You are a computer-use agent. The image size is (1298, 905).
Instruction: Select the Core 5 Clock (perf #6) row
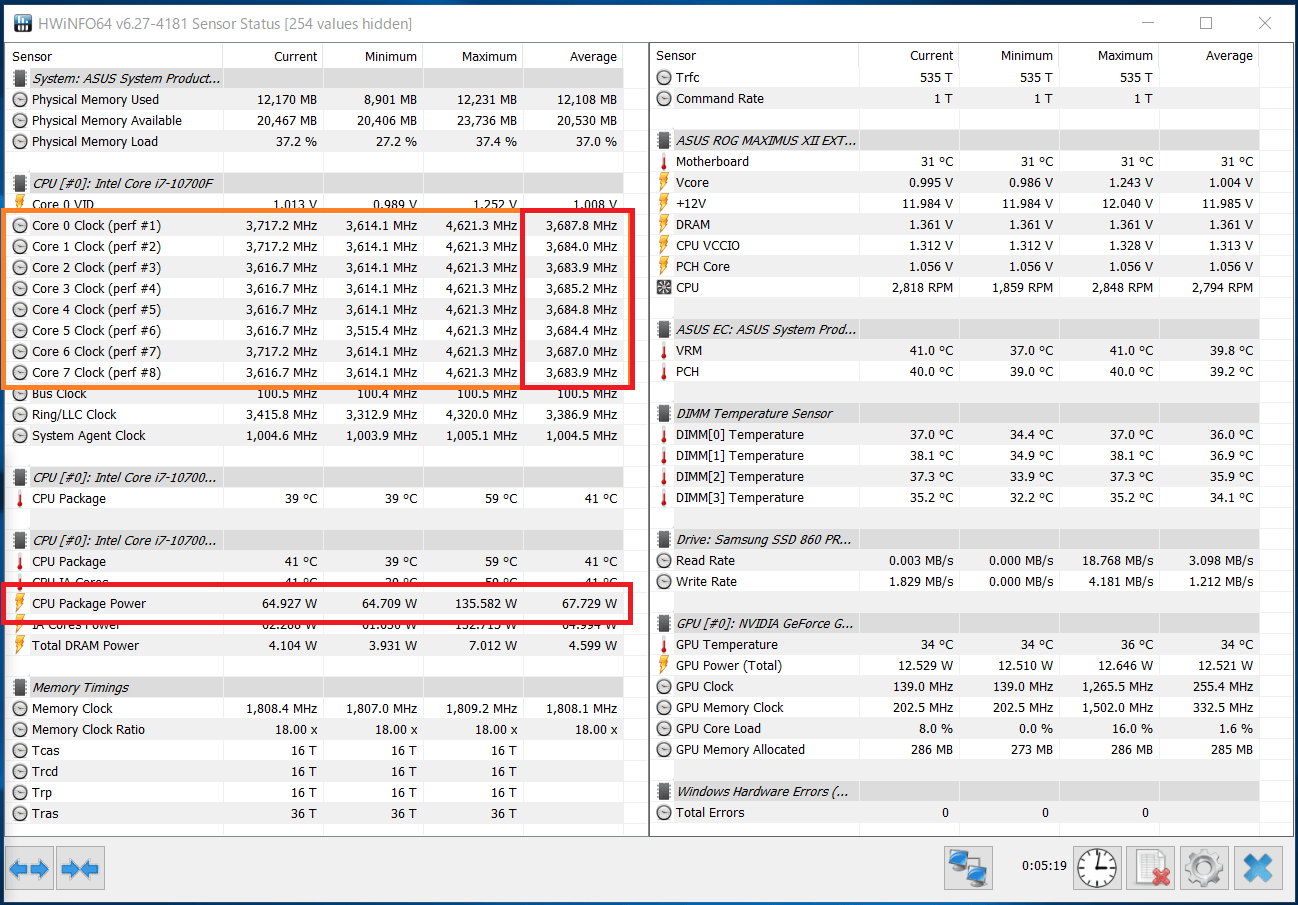(x=315, y=330)
